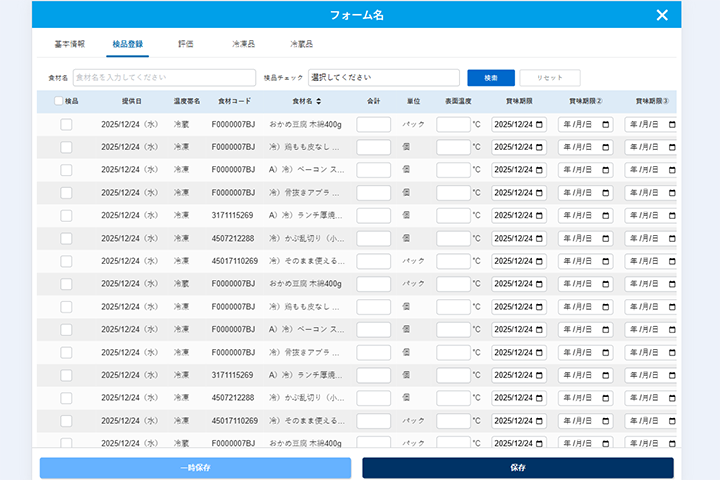Check 検品 box for first 4507212288 row
720x480 pixels.
click(66, 238)
